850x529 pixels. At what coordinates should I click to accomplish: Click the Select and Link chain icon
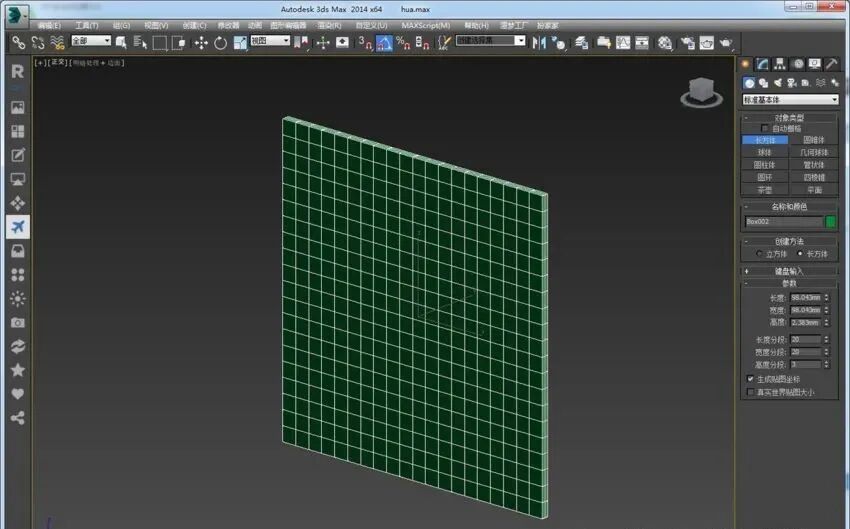point(18,42)
